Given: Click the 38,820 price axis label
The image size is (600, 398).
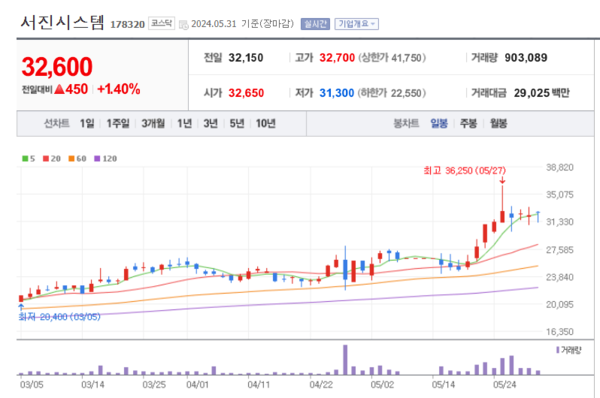Looking at the screenshot, I should click(559, 167).
